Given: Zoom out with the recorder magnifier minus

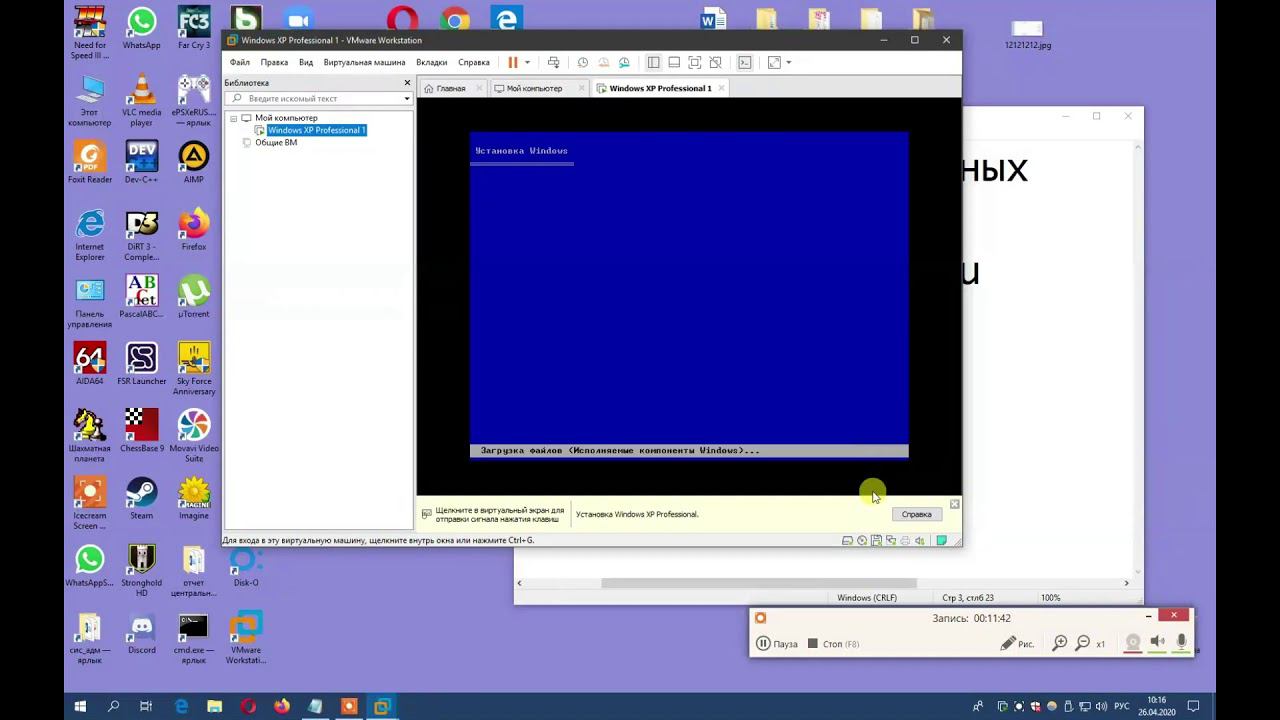Looking at the screenshot, I should tap(1082, 644).
